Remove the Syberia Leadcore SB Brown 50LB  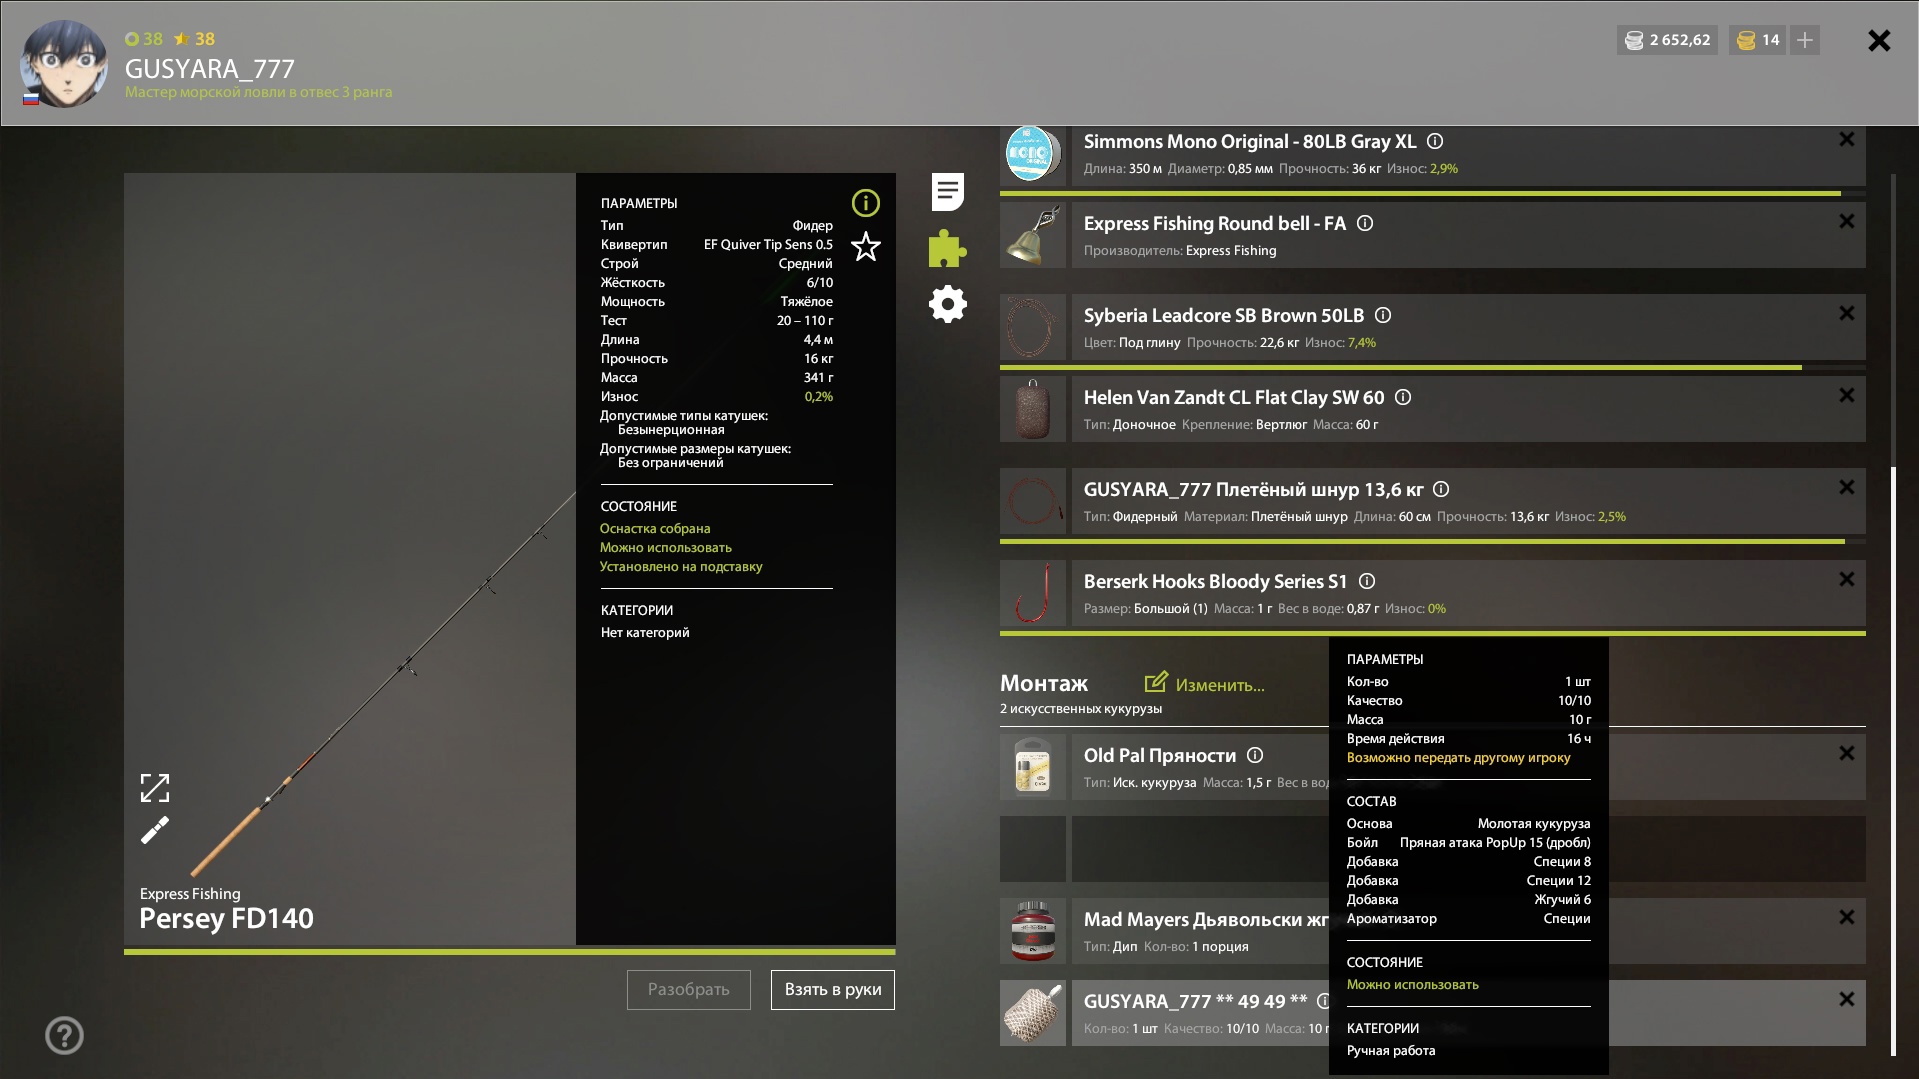[1846, 313]
